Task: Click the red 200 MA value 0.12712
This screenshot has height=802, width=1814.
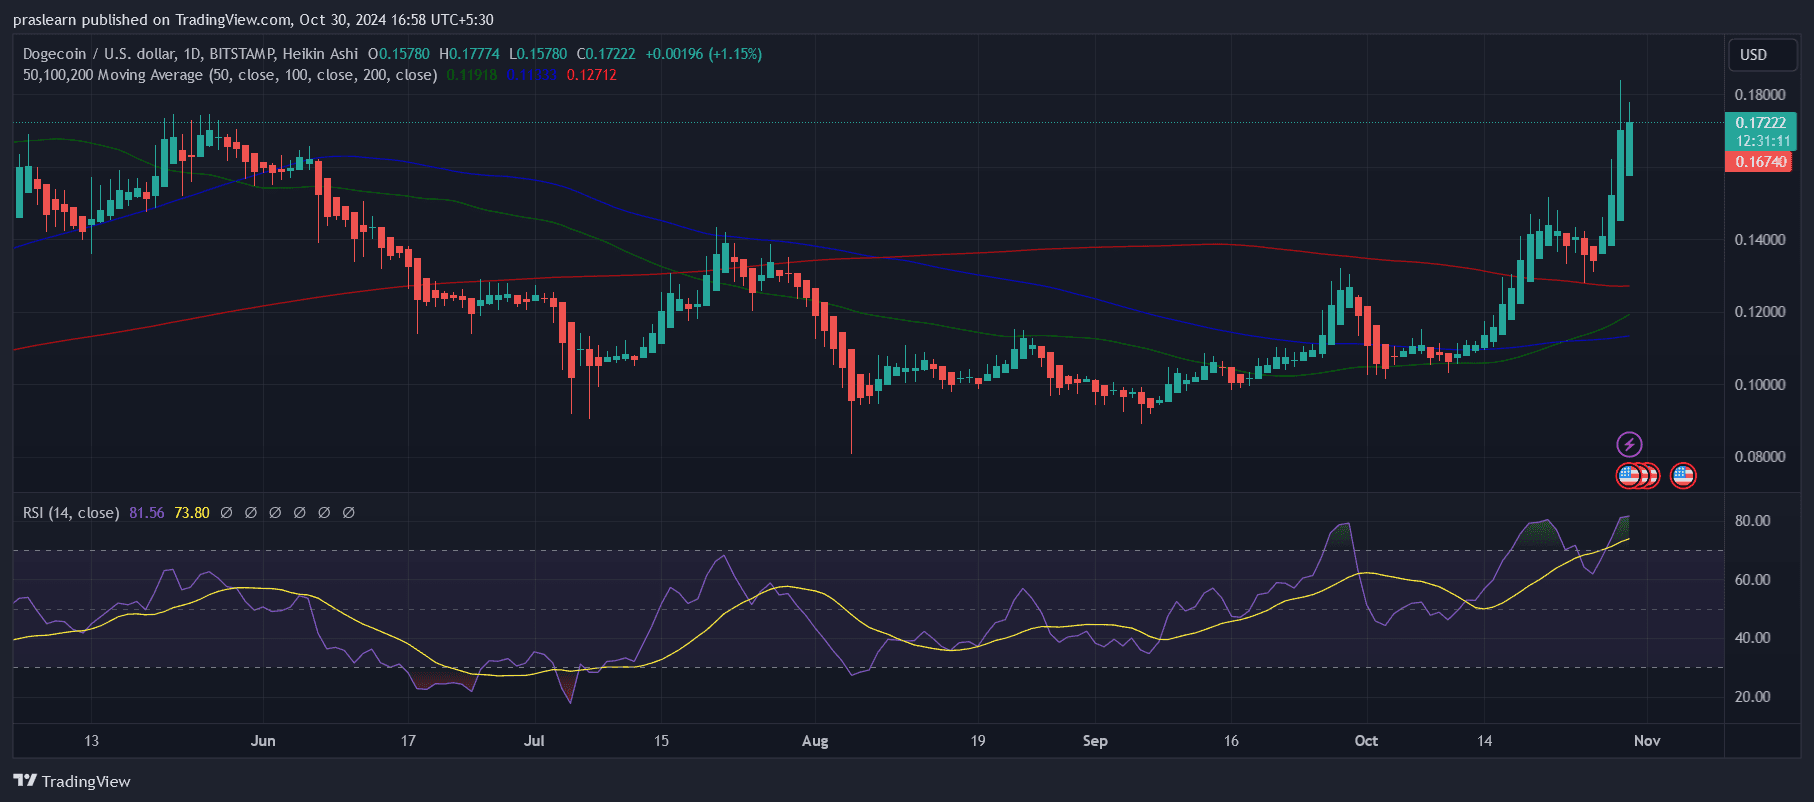Action: coord(591,75)
